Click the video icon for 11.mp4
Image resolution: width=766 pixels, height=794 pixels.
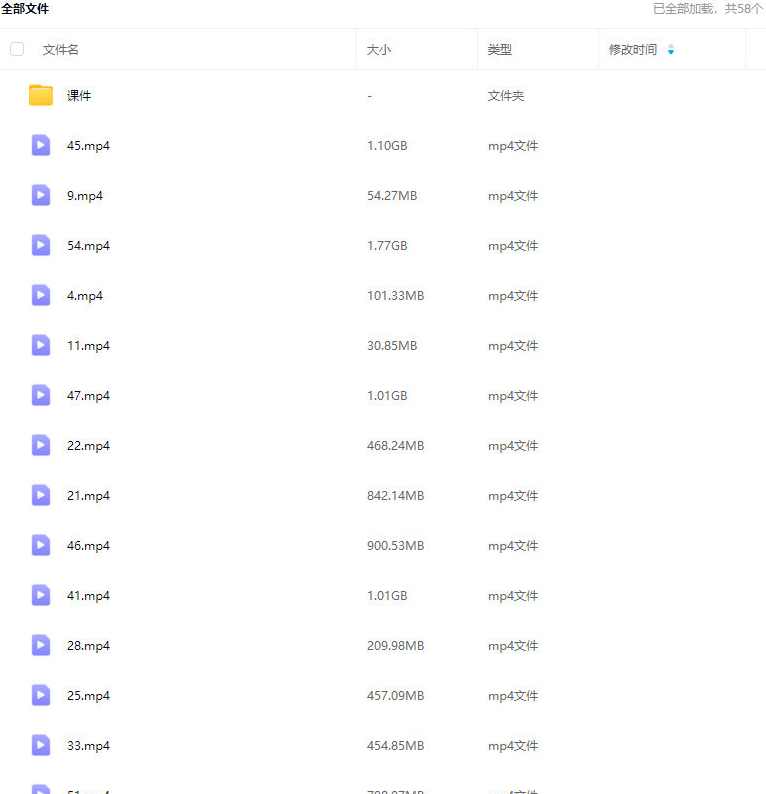(41, 346)
